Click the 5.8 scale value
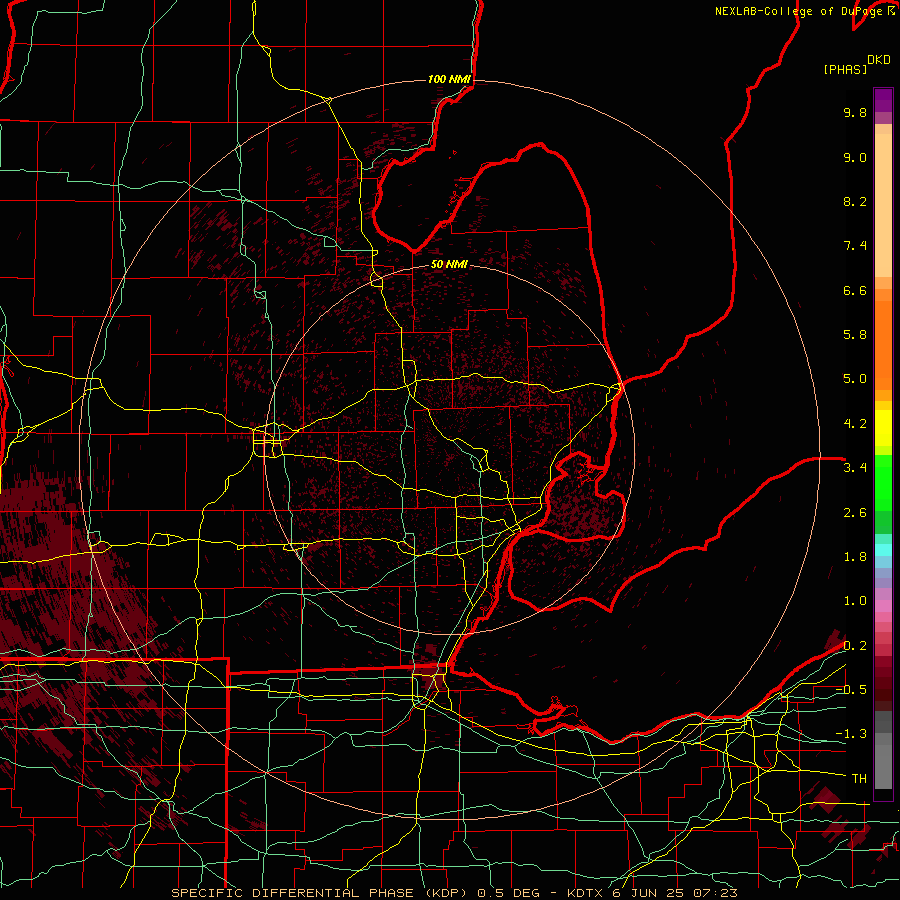The height and width of the screenshot is (900, 900). click(855, 335)
